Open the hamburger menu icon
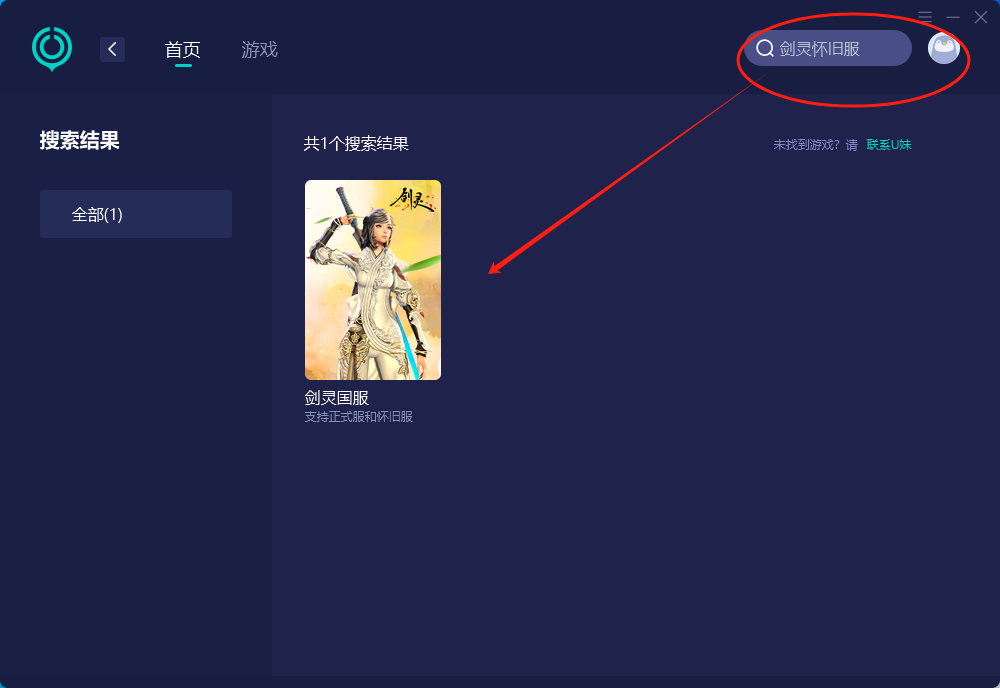The image size is (1000, 688). 925,17
